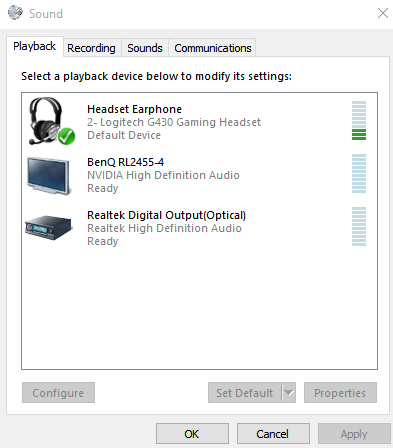Screen dimensions: 393x448
Task: Switch to the Playback tab
Action: [35, 46]
